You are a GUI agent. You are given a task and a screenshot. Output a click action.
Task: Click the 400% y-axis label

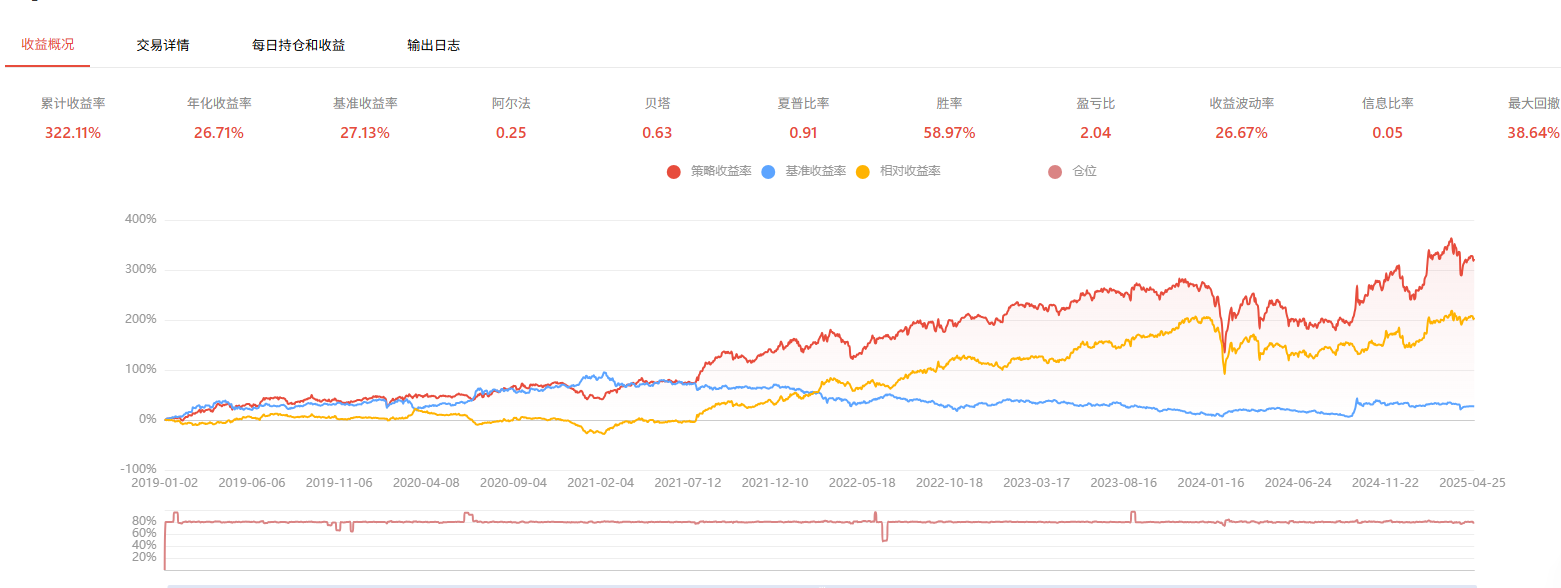click(x=140, y=219)
